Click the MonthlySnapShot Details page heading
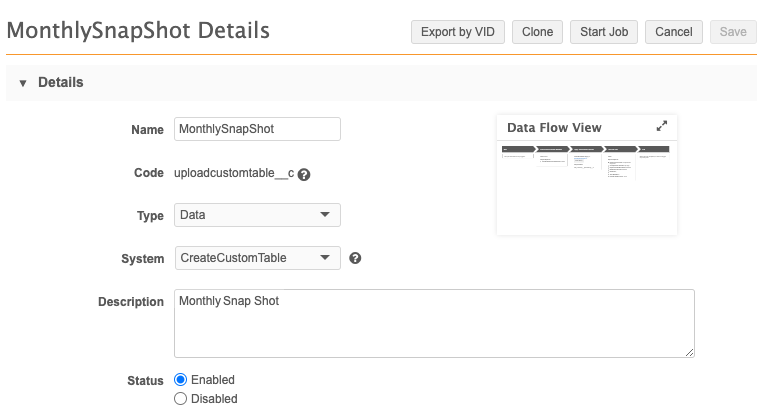Image resolution: width=763 pixels, height=417 pixels. pos(138,31)
